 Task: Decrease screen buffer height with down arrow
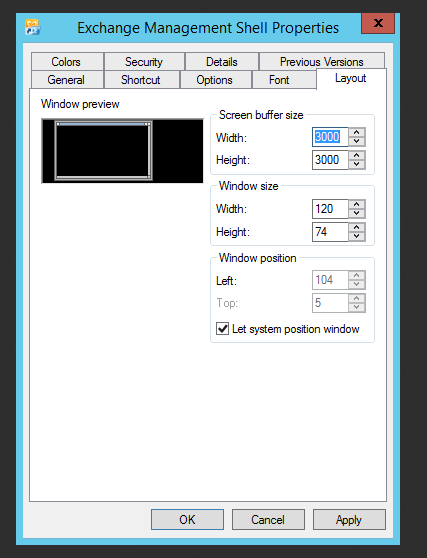[357, 165]
